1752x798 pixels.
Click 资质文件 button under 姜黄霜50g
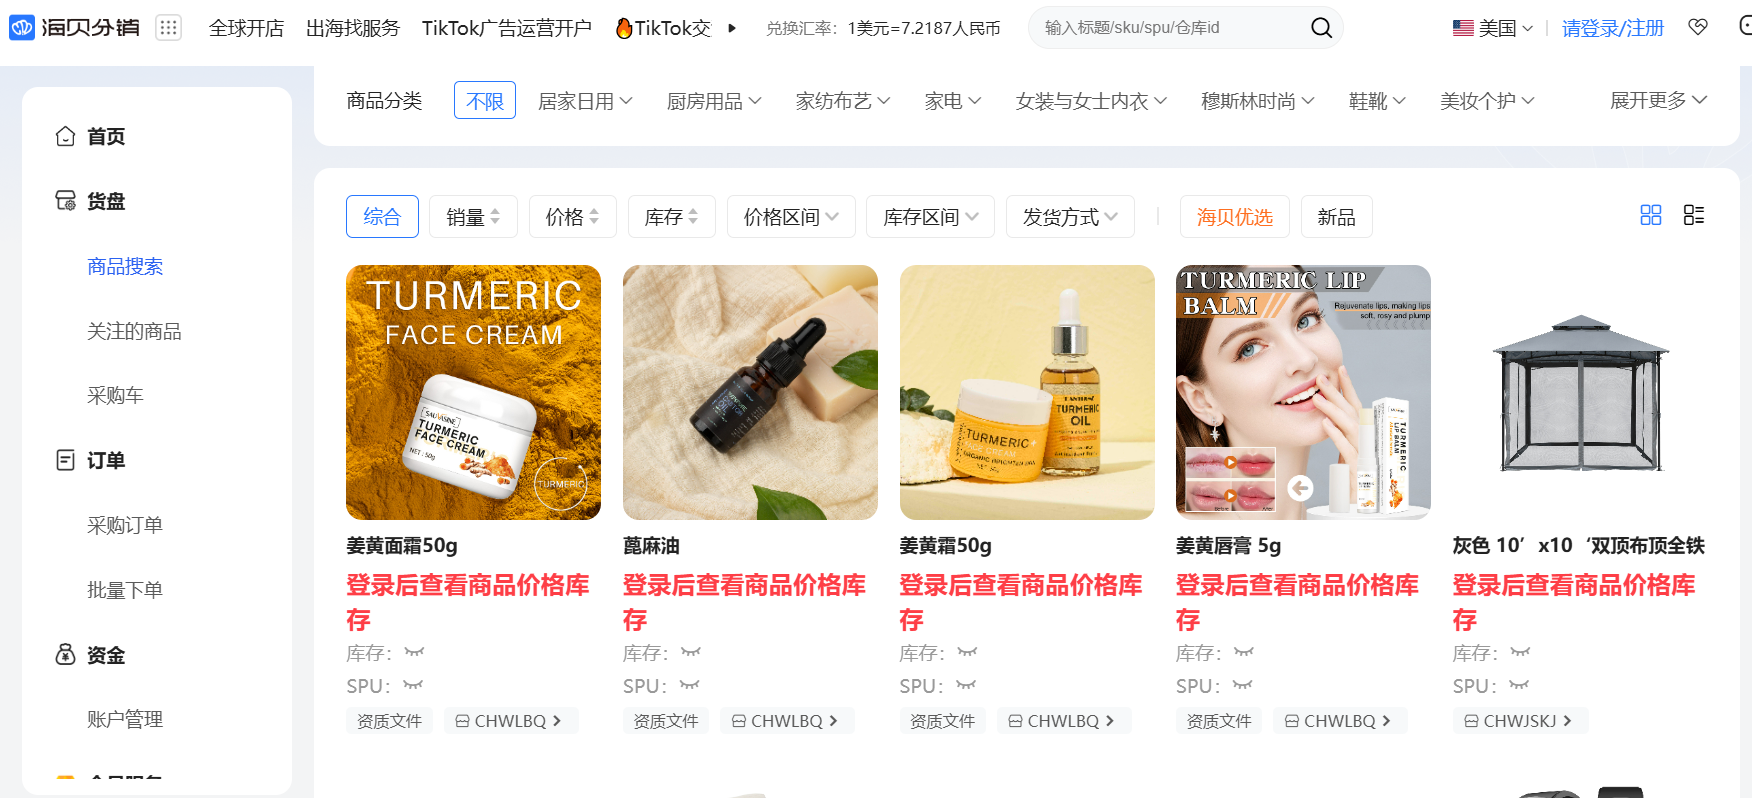[942, 721]
